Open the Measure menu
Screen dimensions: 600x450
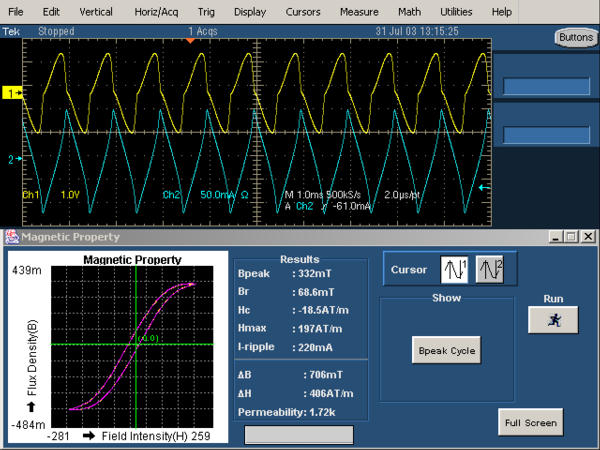click(x=358, y=11)
